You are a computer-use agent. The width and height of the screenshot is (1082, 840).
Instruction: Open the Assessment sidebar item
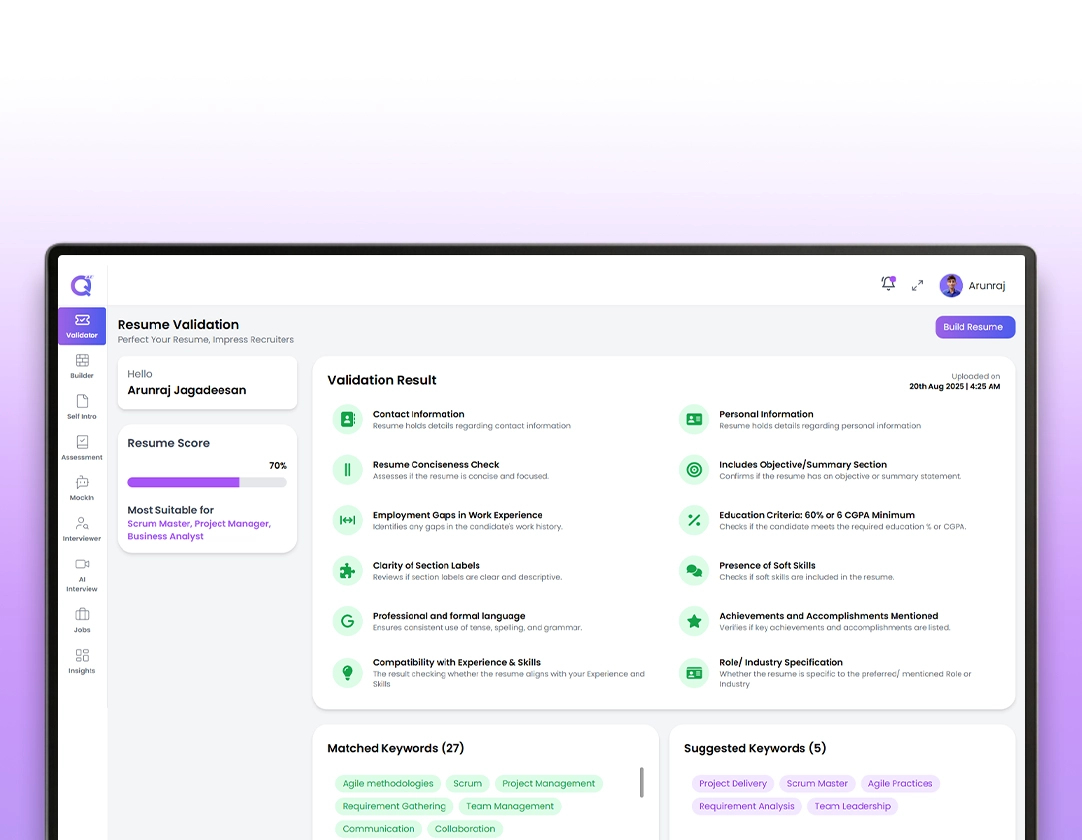(x=82, y=447)
